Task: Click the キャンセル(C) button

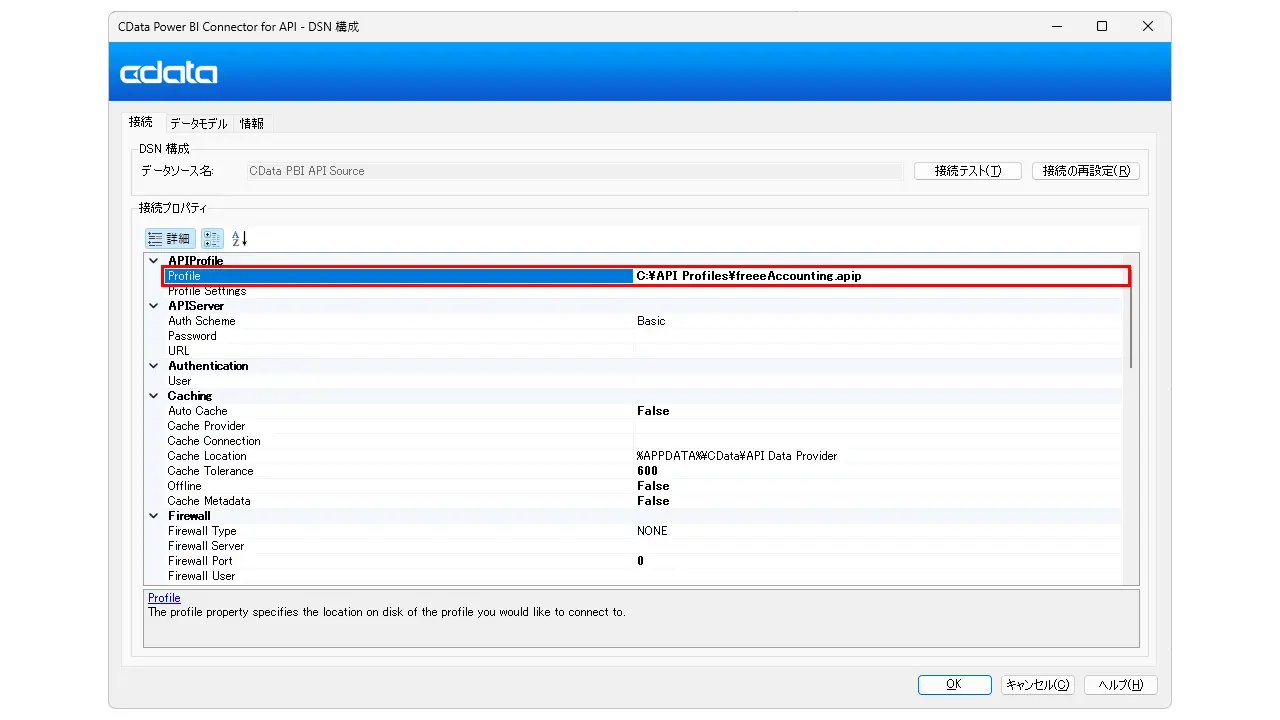Action: click(x=1037, y=685)
